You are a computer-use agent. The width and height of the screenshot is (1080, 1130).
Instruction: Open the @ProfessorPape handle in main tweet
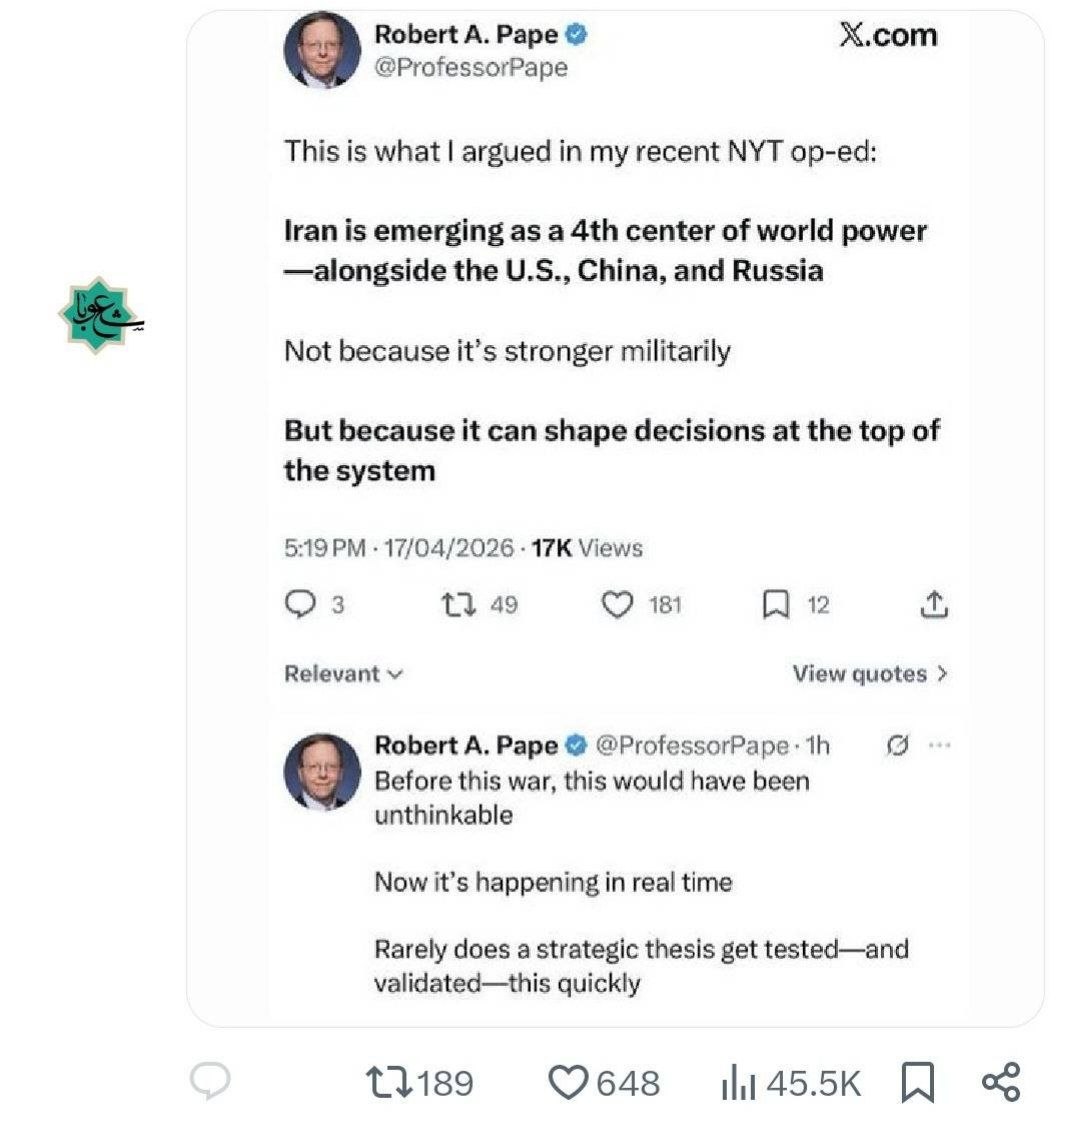point(470,68)
